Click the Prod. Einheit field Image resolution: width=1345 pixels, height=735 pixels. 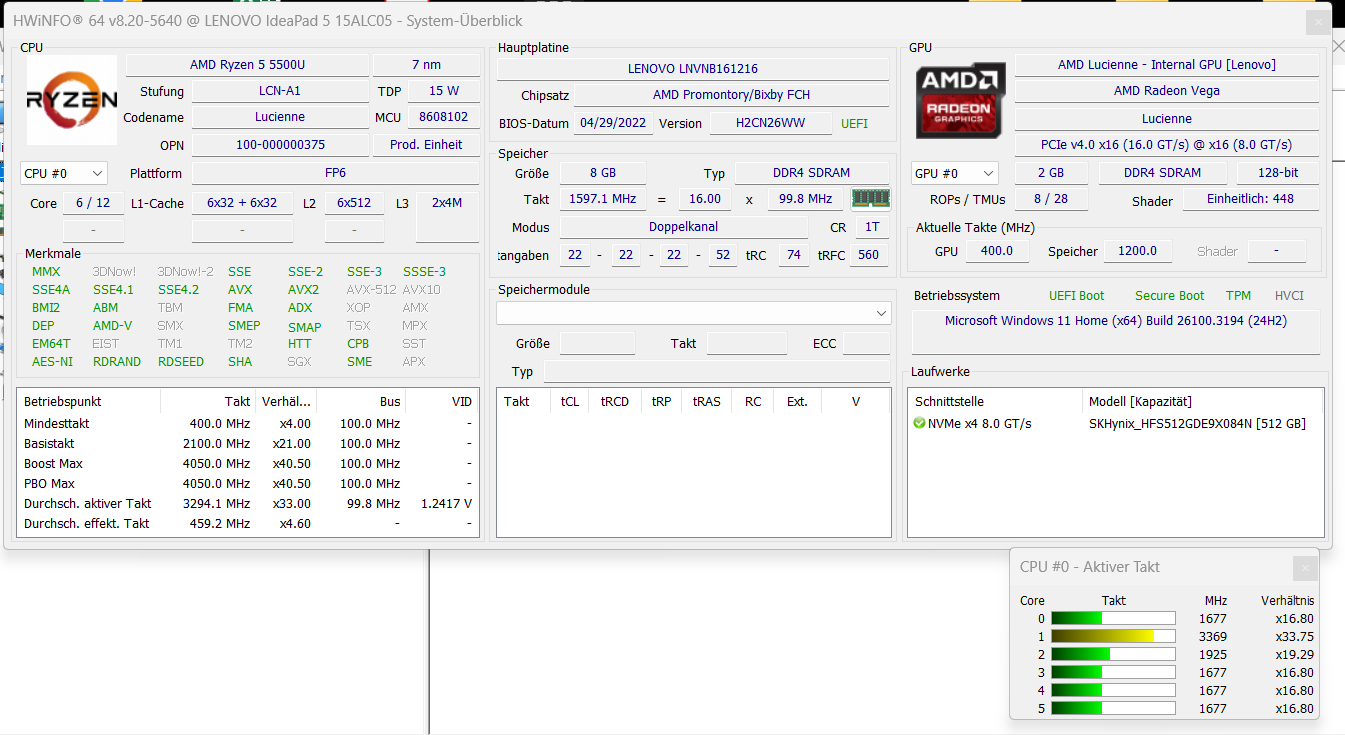click(x=426, y=145)
